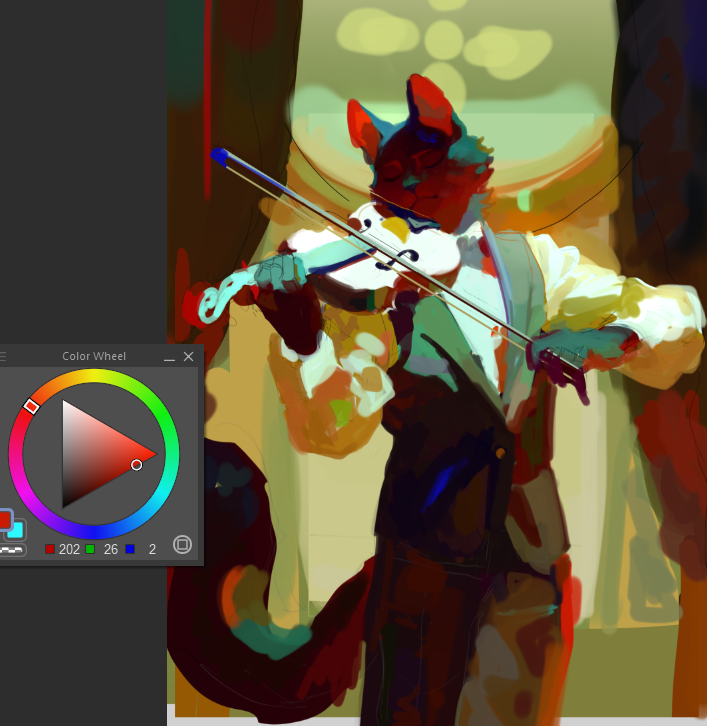Click the red value 202 field
Image resolution: width=707 pixels, height=726 pixels.
[69, 549]
